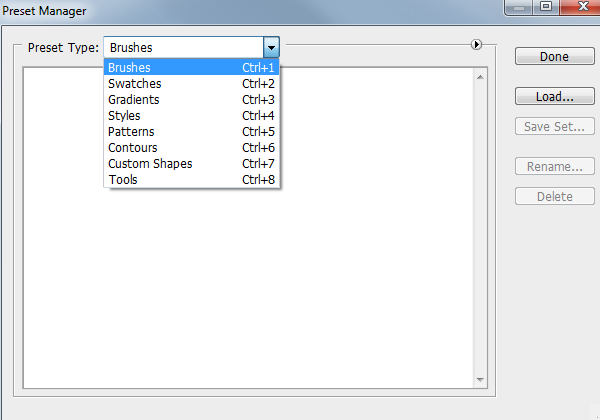Select Custom Shapes preset type
The height and width of the screenshot is (420, 600).
191,164
